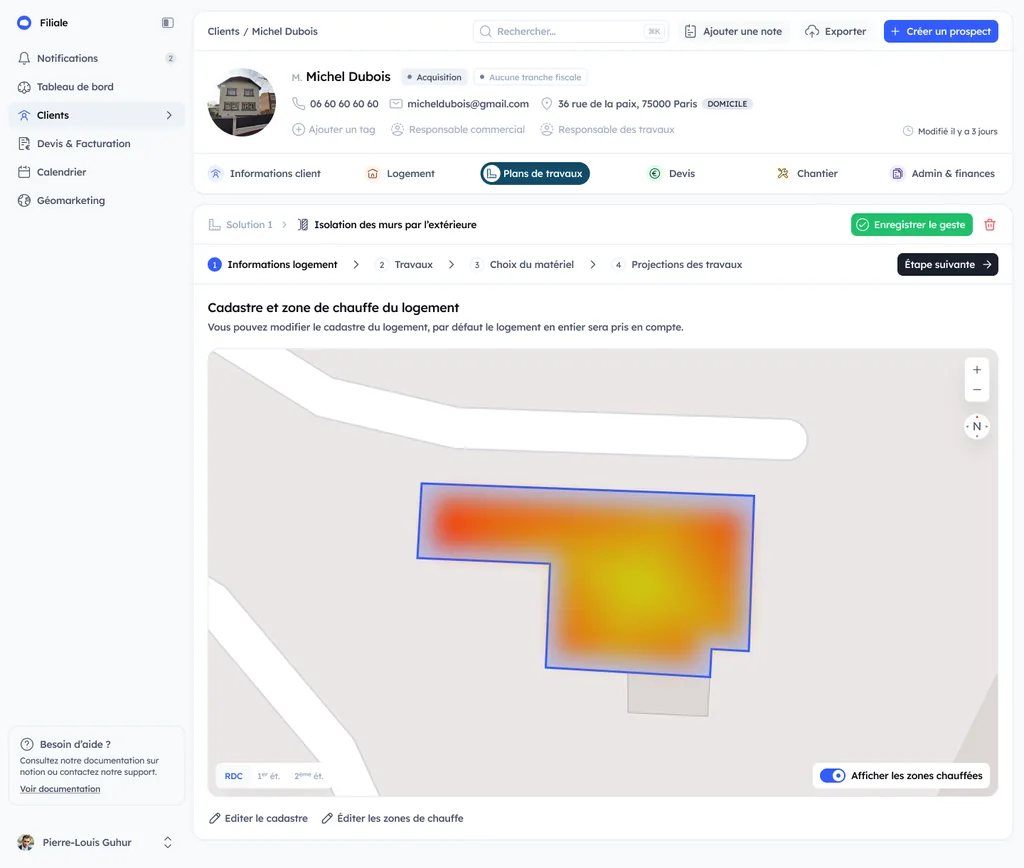Click the Isolation des murs icon

coord(303,225)
